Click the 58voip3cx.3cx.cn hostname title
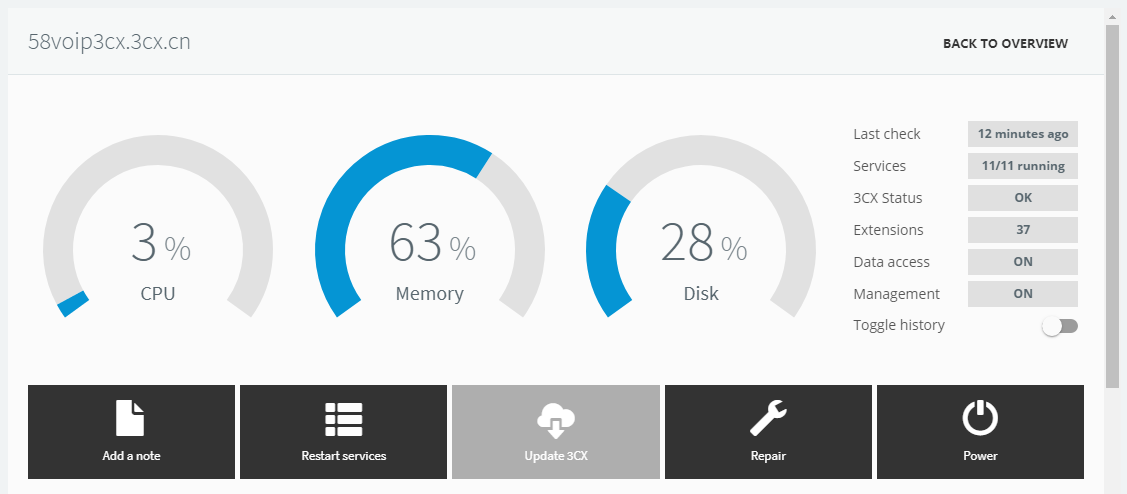 109,42
